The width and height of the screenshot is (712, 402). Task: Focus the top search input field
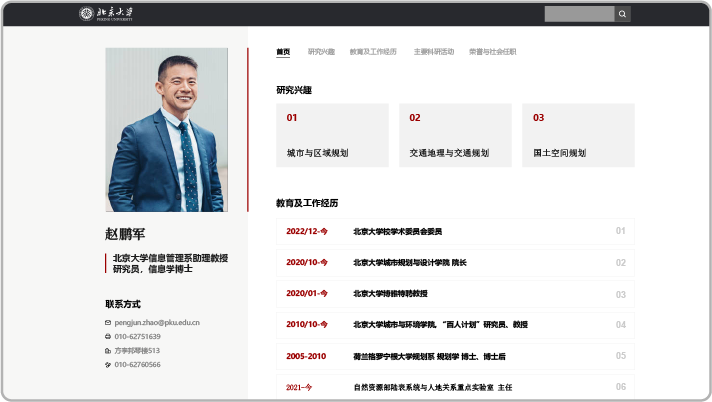click(x=579, y=14)
